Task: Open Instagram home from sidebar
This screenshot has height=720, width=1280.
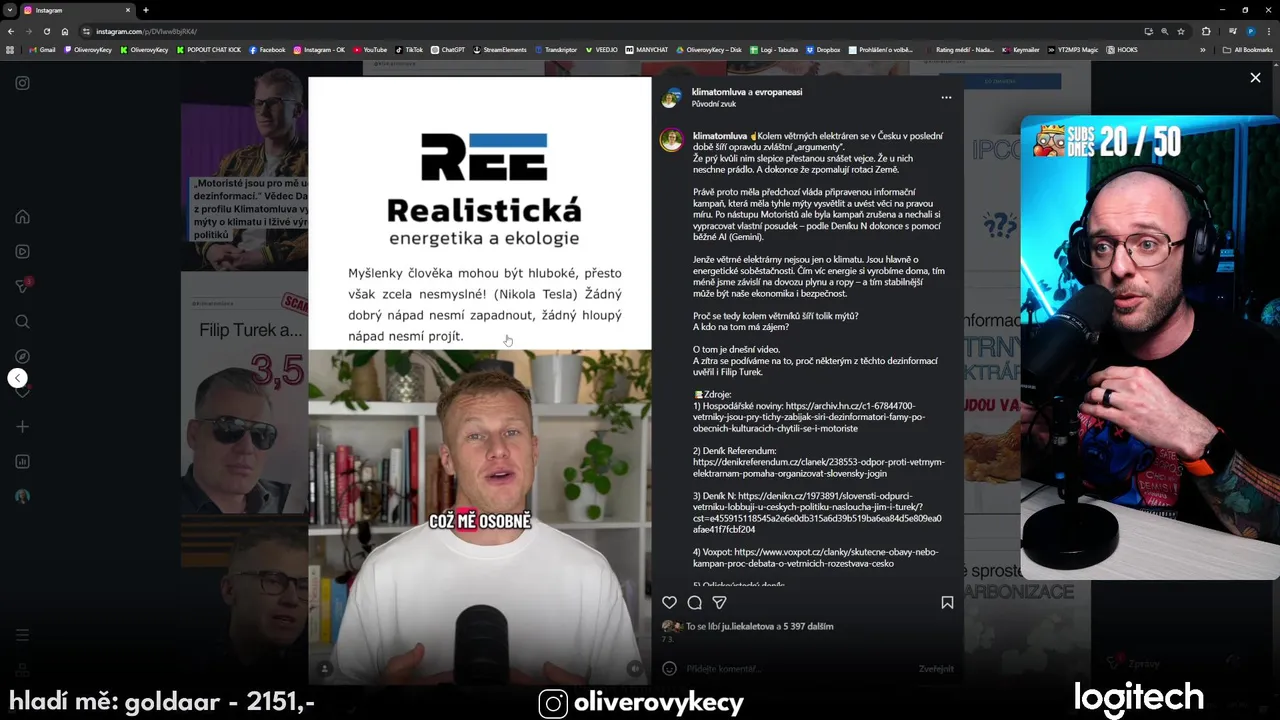Action: (22, 217)
